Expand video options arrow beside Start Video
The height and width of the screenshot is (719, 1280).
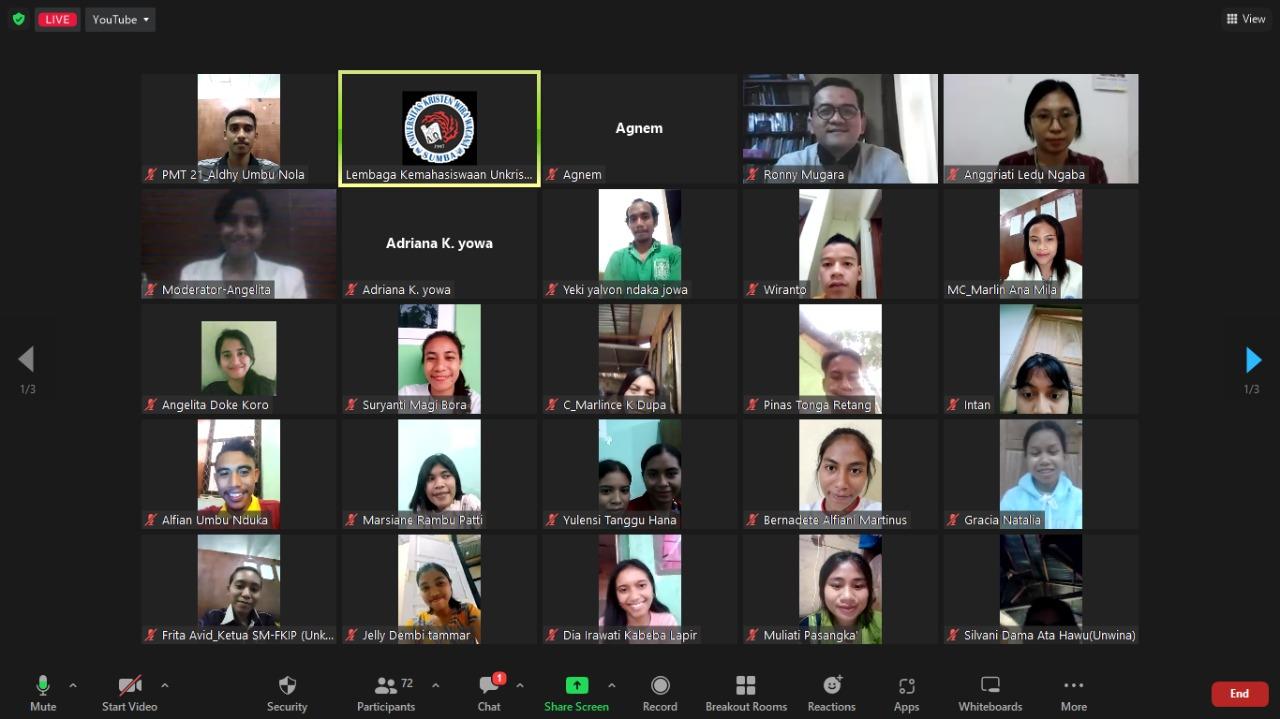165,685
